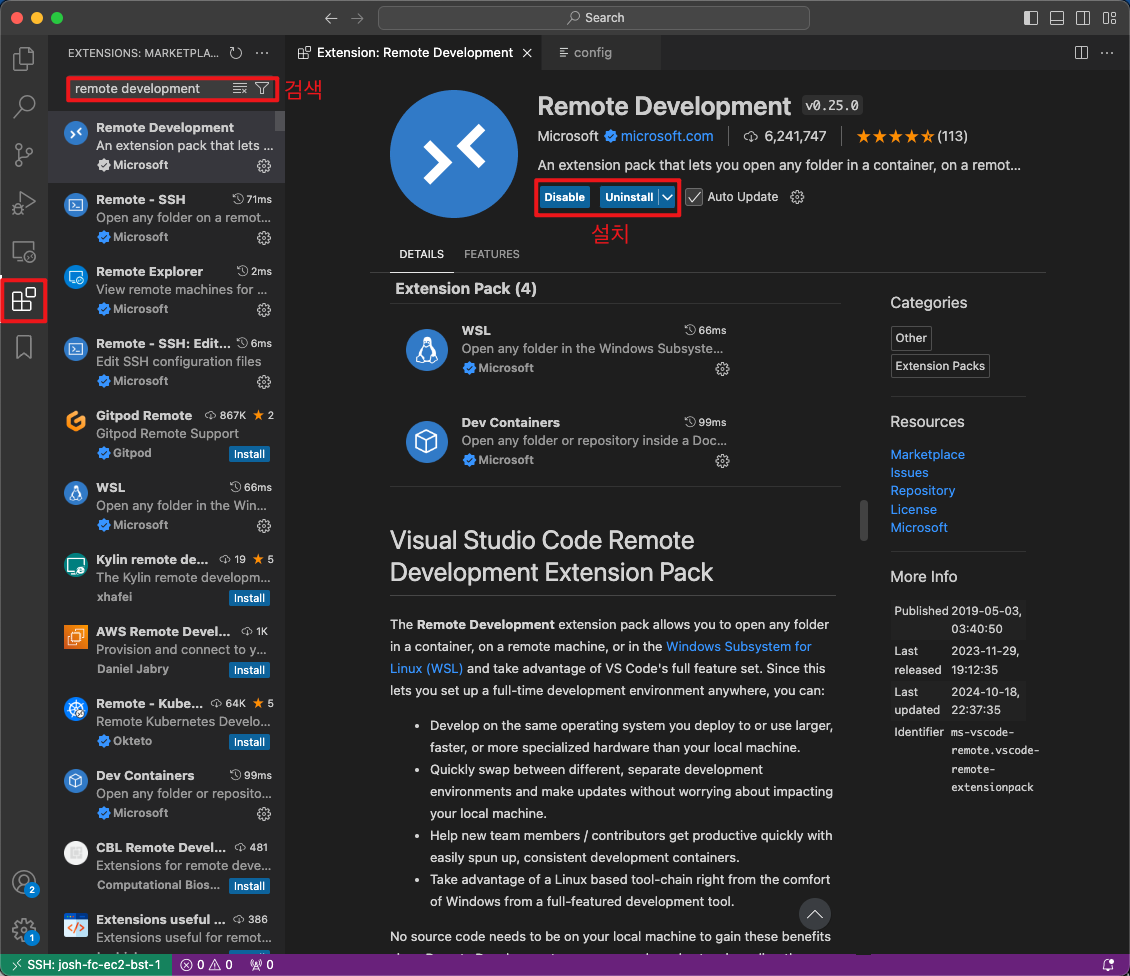Switch to the FEATURES tab

491,254
